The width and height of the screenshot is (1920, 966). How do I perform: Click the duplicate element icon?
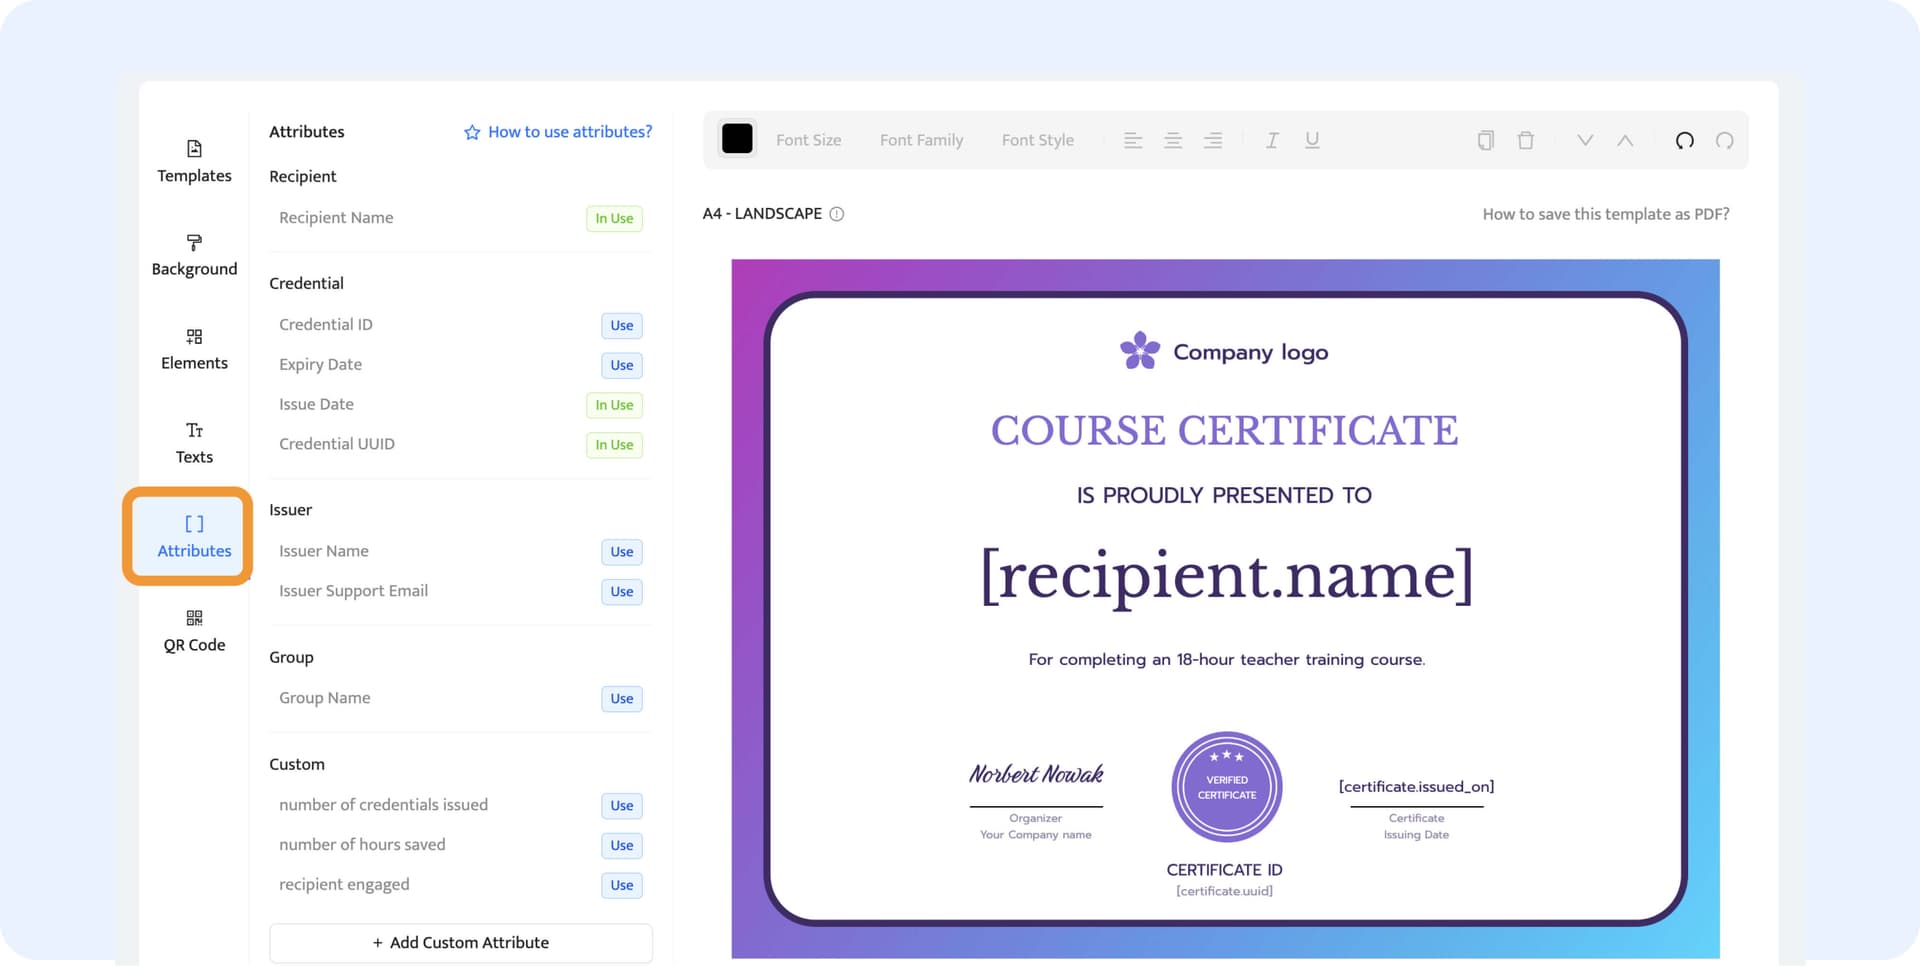[x=1485, y=141]
